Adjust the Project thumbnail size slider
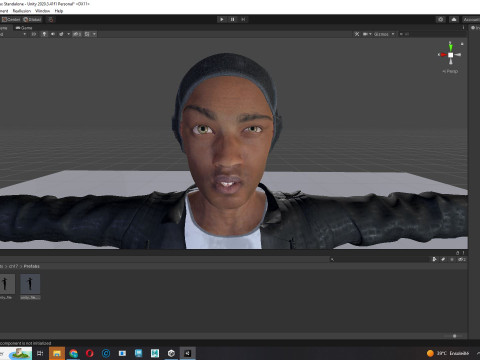This screenshot has width=480, height=360. [x=454, y=336]
